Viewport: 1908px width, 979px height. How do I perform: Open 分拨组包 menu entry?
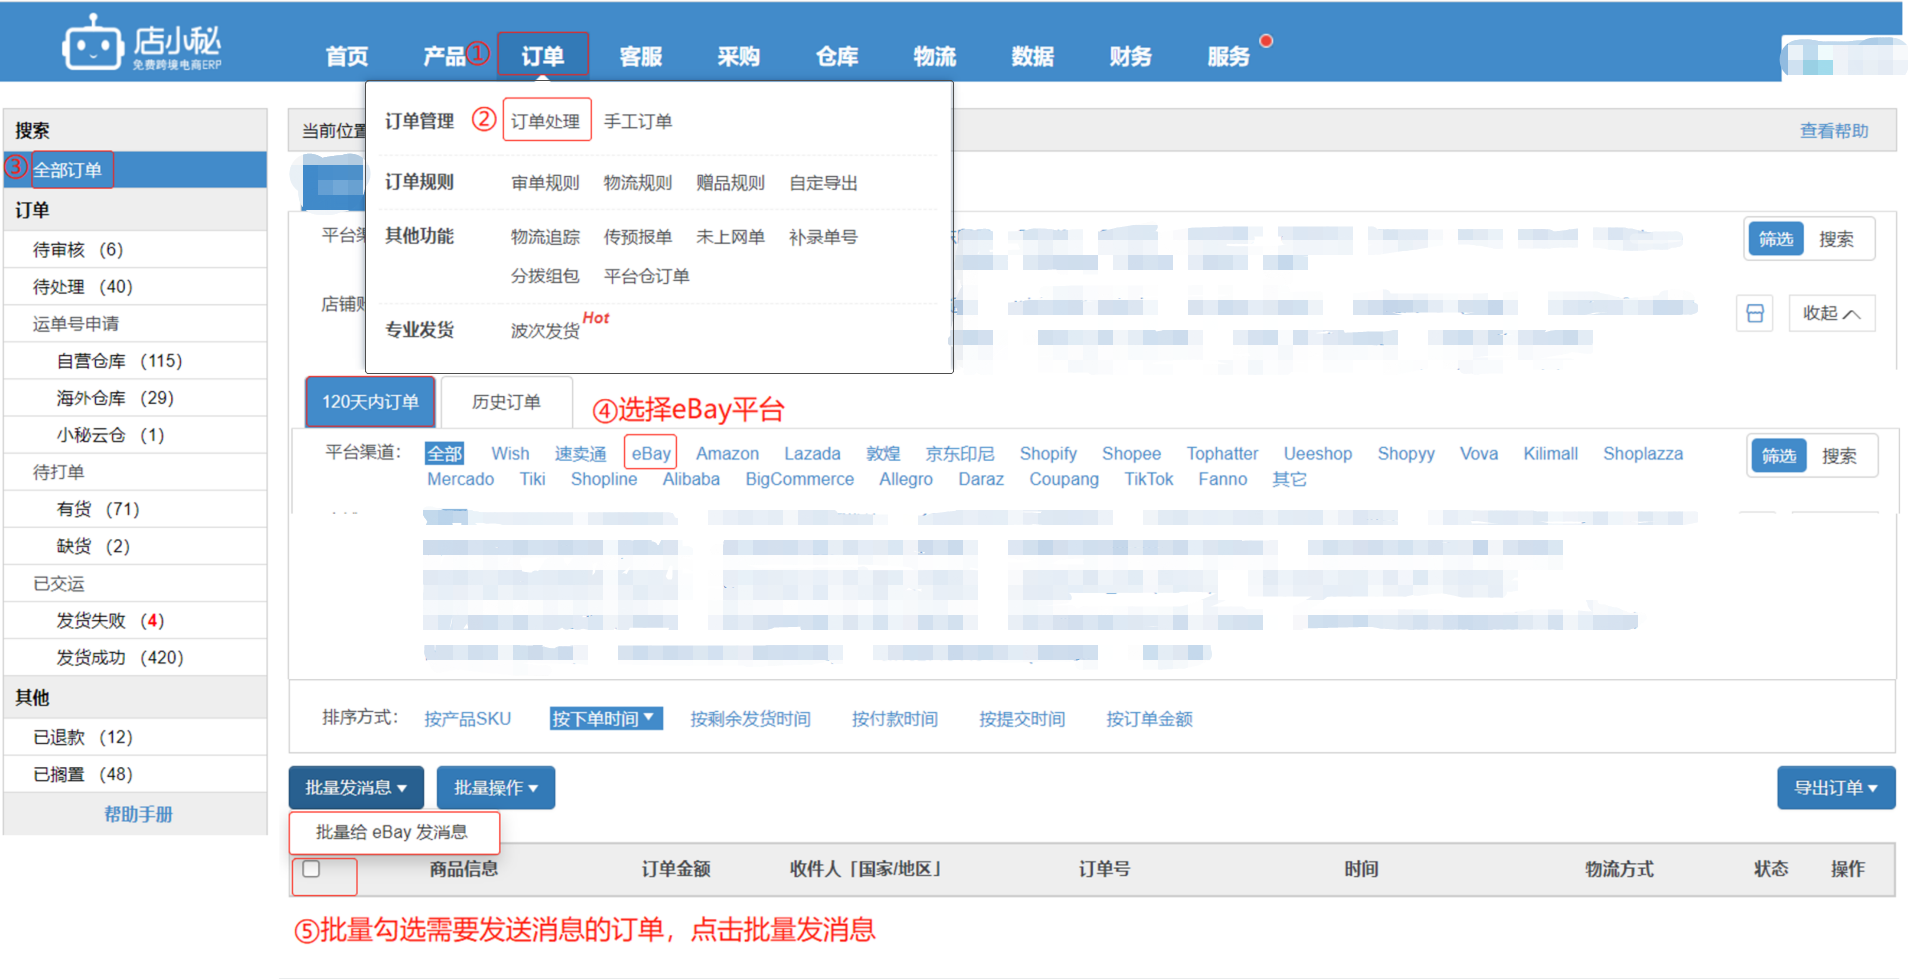(x=545, y=275)
